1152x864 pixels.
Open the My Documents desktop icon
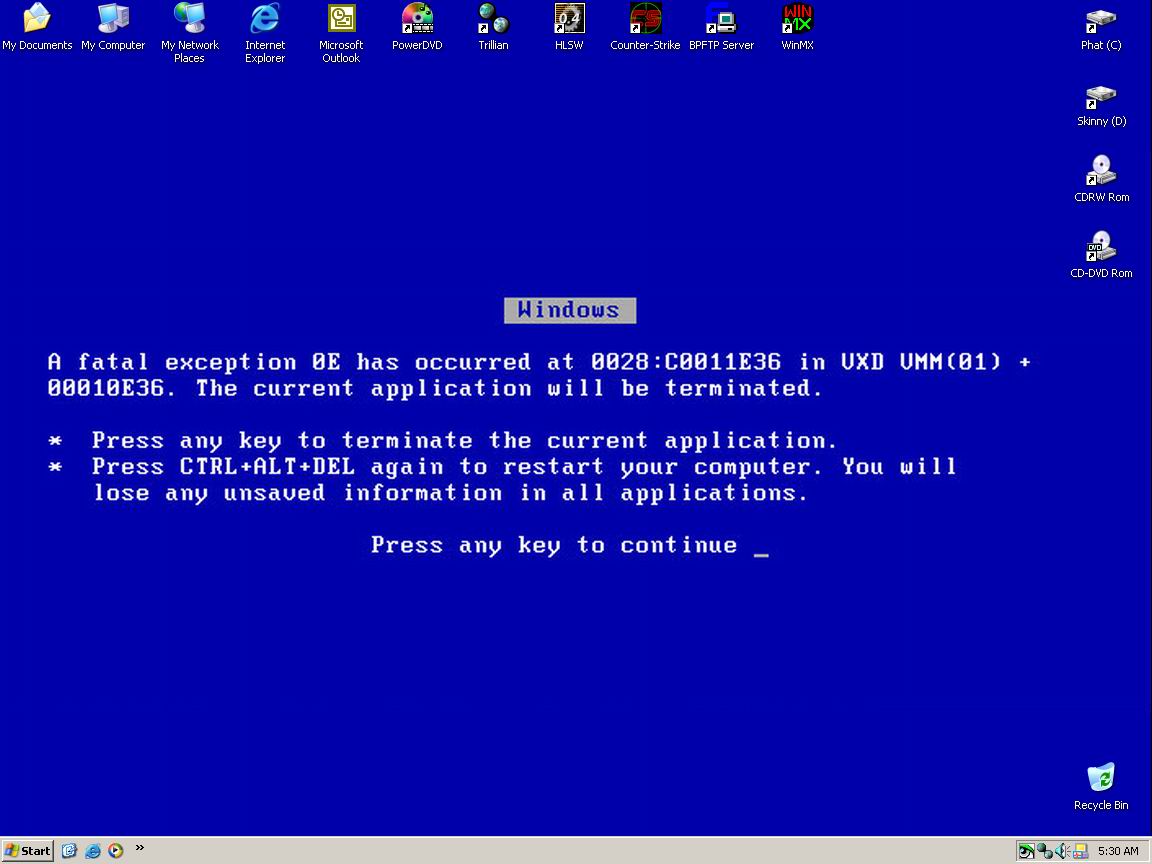37,27
